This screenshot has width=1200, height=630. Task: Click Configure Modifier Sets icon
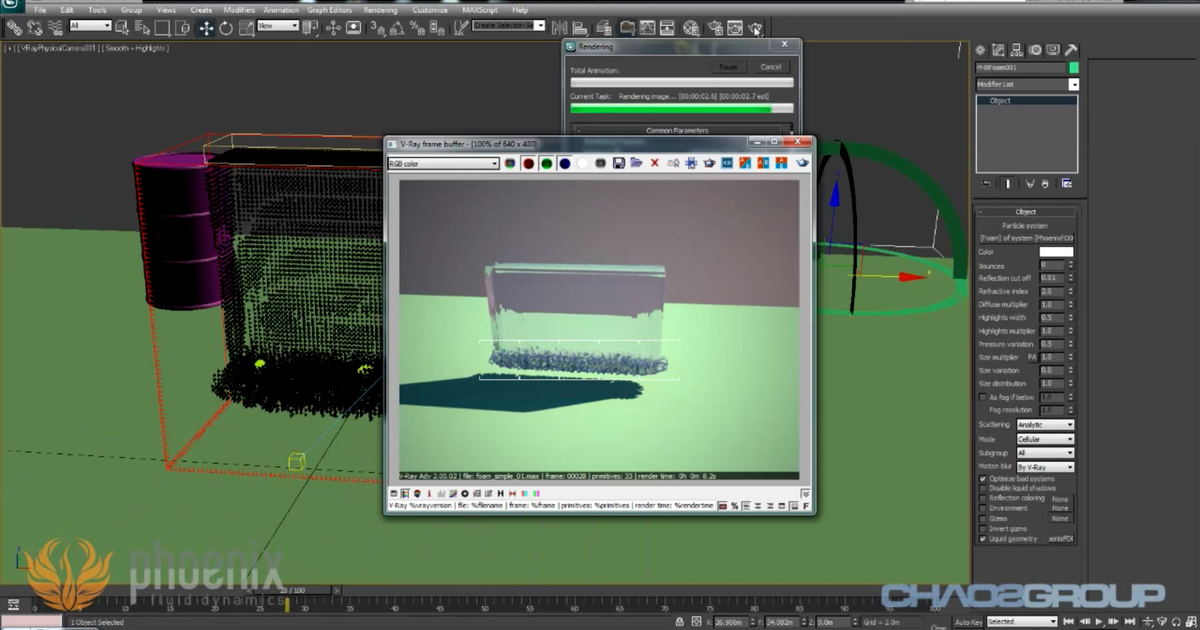click(x=1067, y=184)
